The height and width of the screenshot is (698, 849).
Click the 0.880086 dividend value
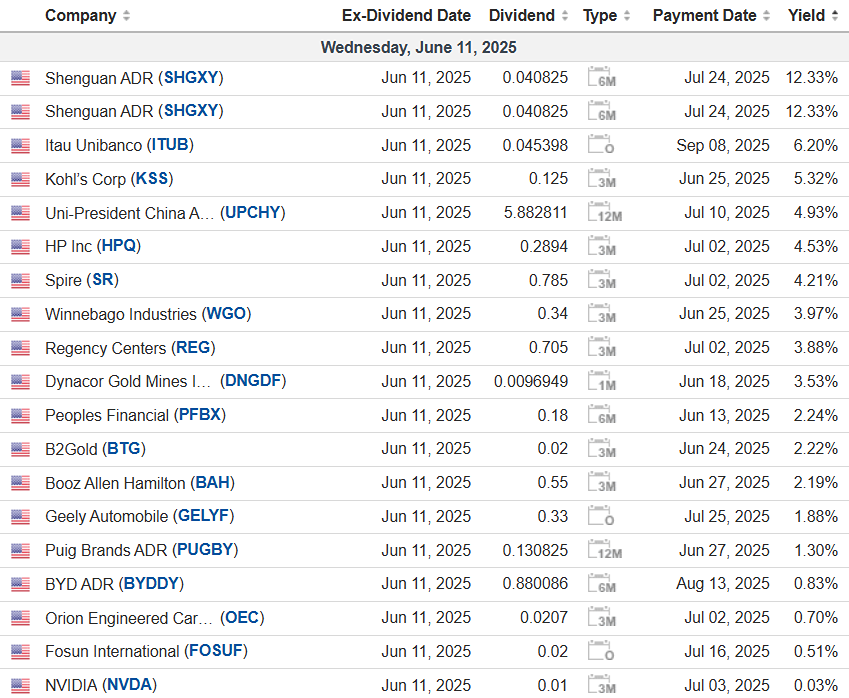click(x=535, y=584)
